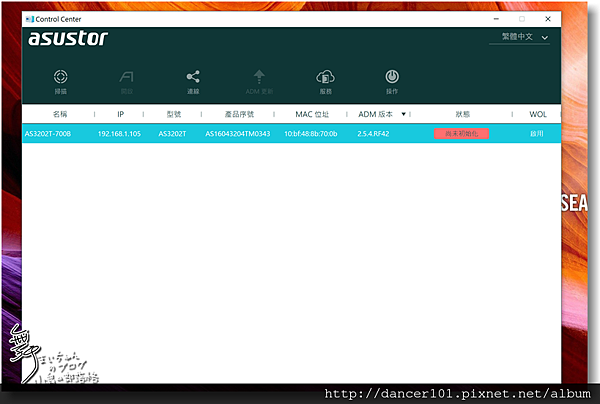Image resolution: width=600 pixels, height=404 pixels.
Task: Click the Connect (連線) share icon
Action: (193, 77)
